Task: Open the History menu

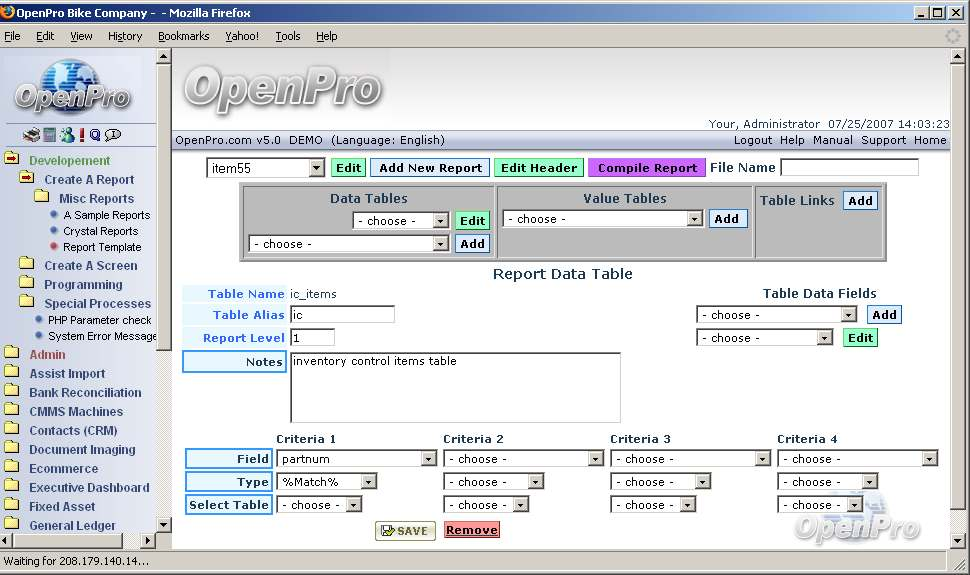Action: [x=125, y=36]
